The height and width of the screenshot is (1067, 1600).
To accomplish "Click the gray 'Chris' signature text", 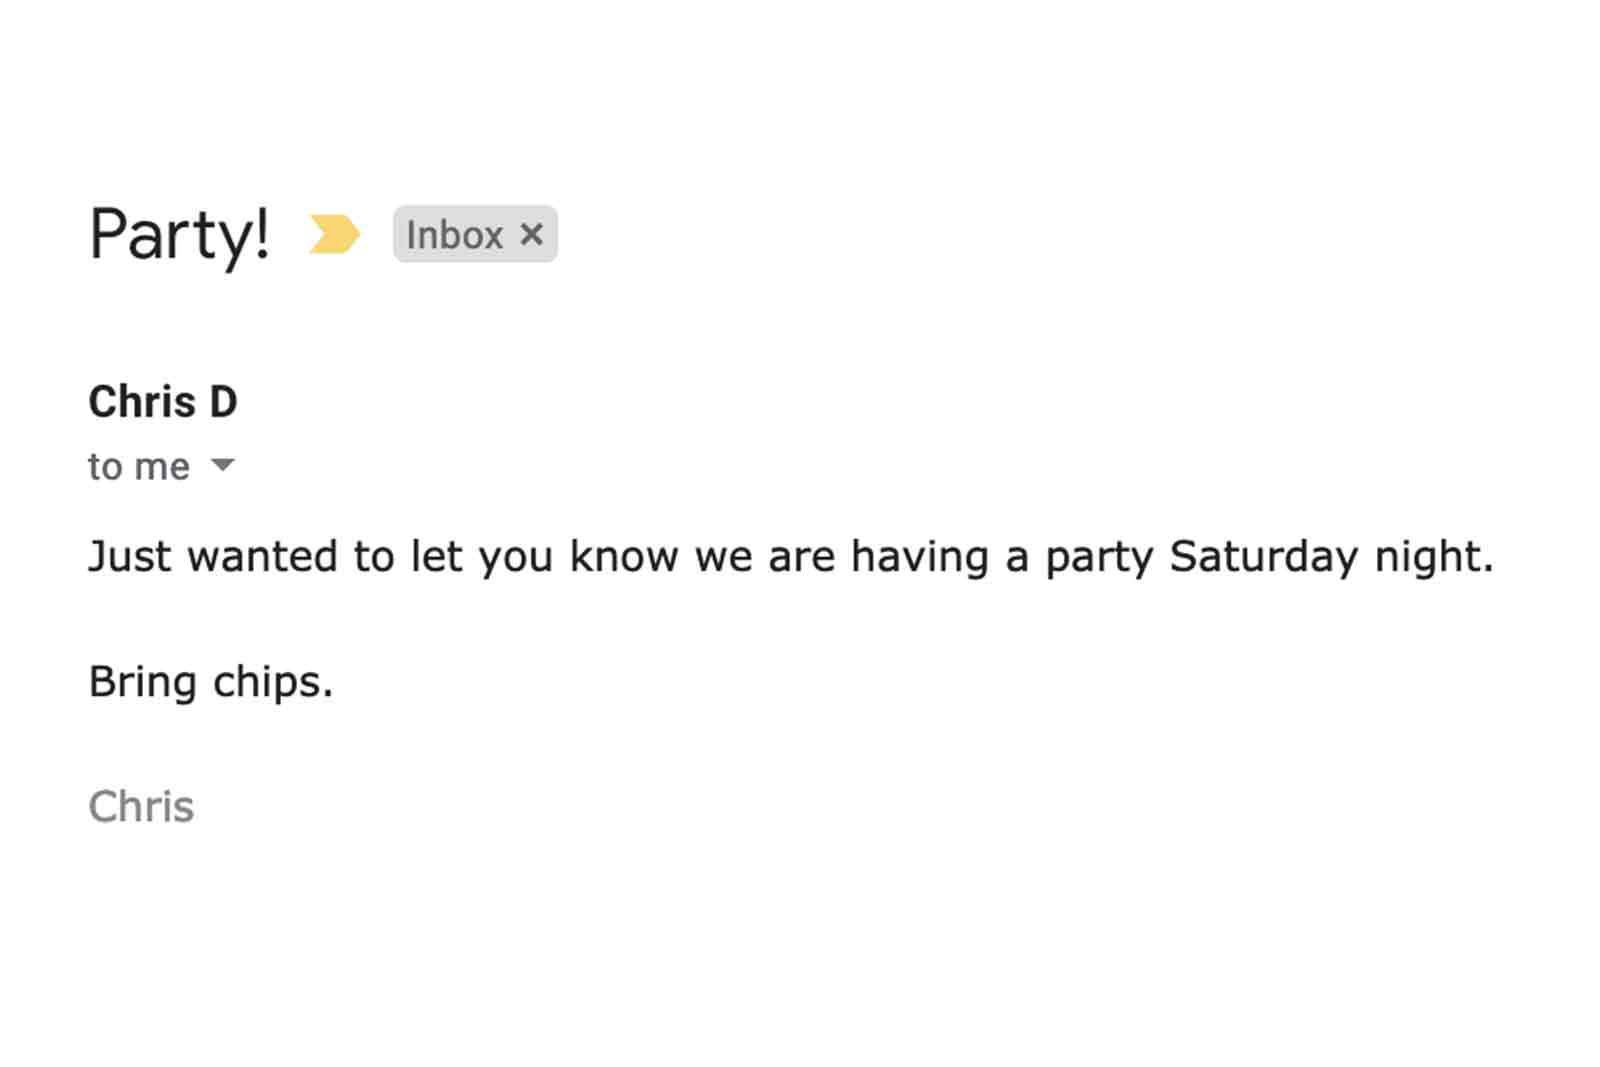I will point(141,806).
